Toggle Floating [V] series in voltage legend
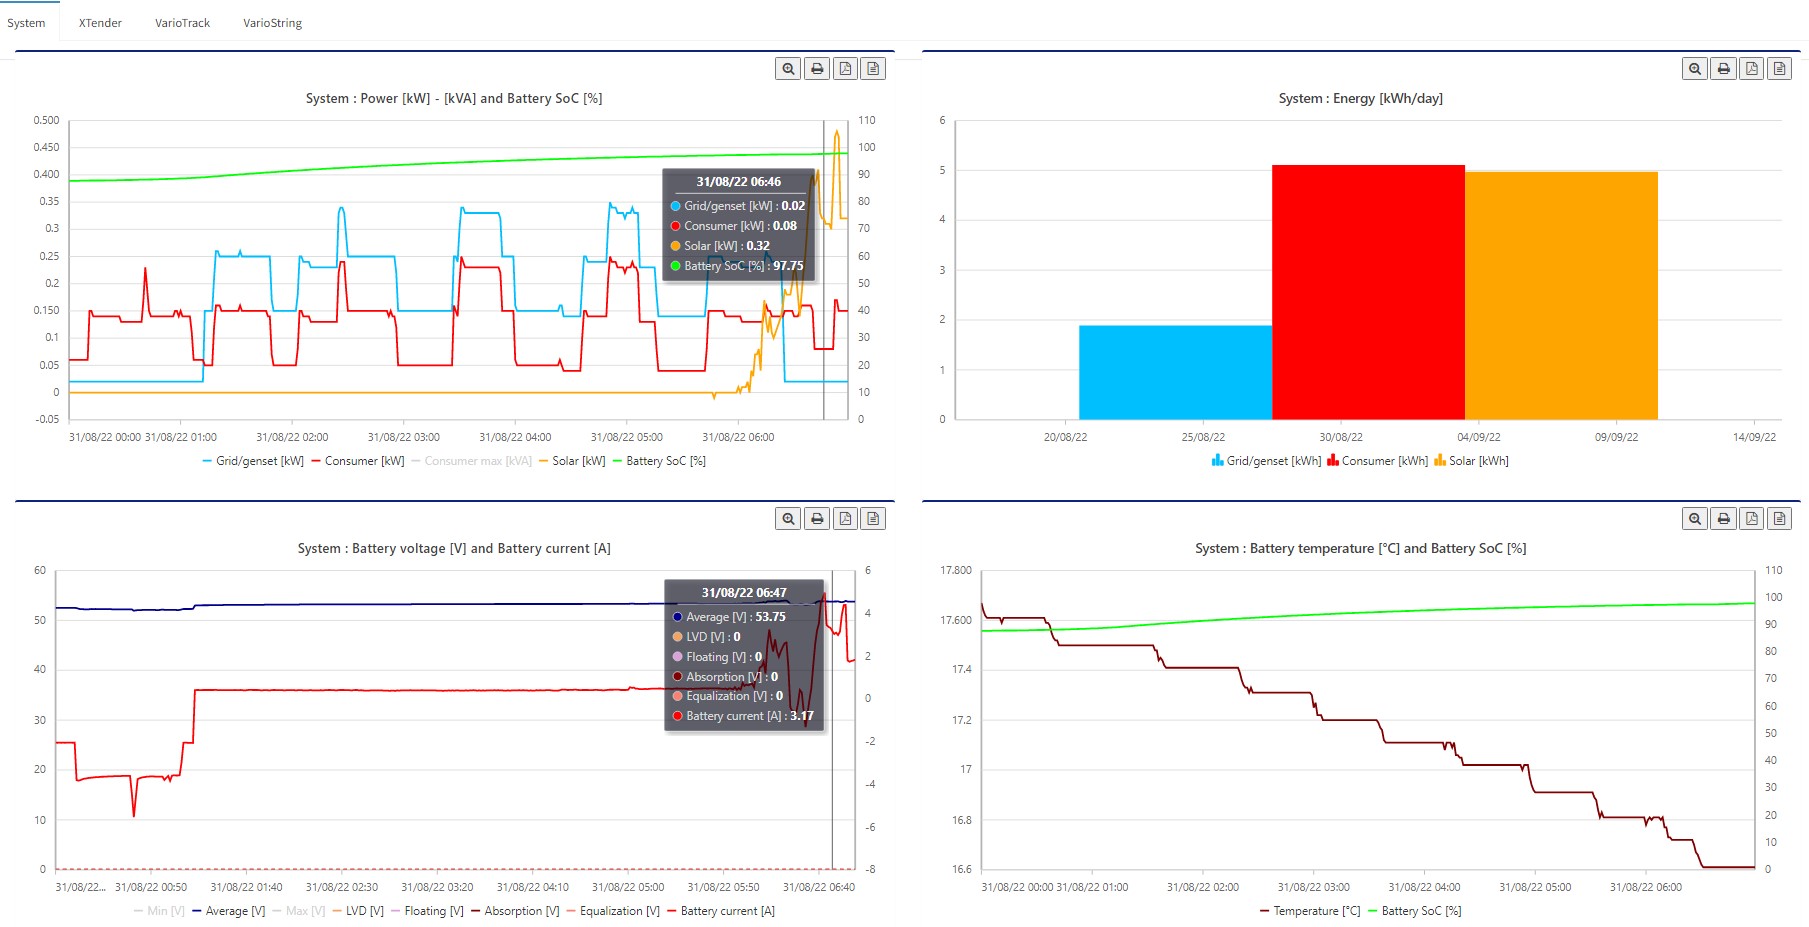Image resolution: width=1809 pixels, height=927 pixels. tap(427, 911)
